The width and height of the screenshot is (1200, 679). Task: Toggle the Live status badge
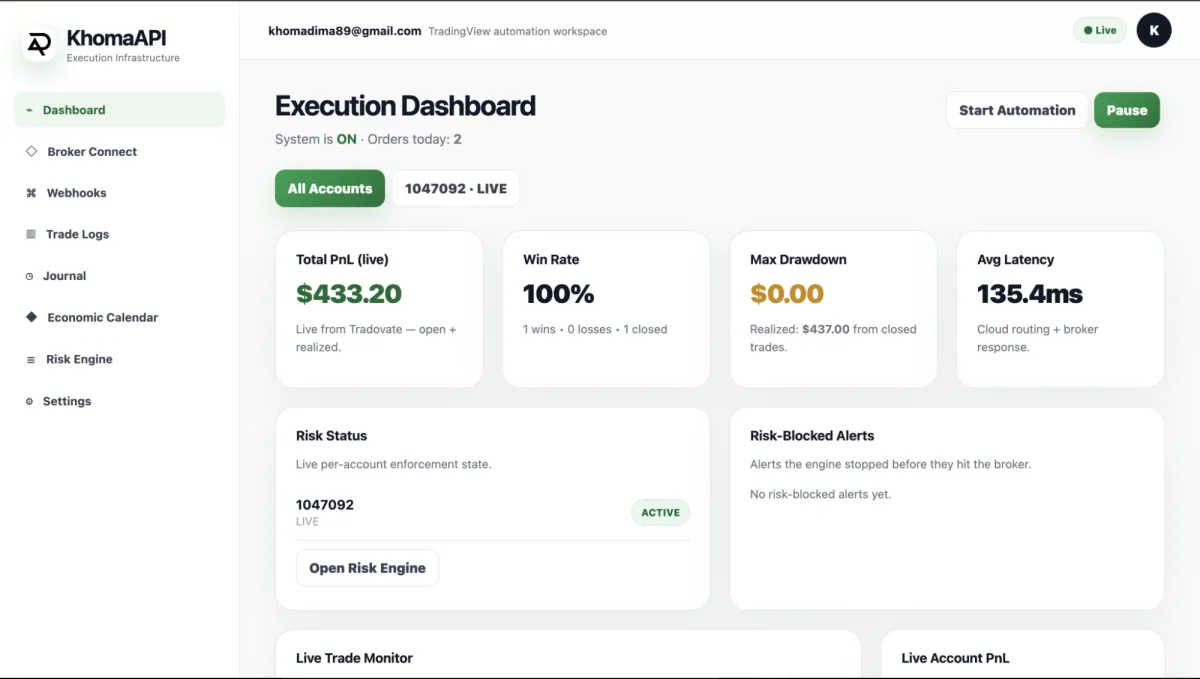pos(1100,30)
